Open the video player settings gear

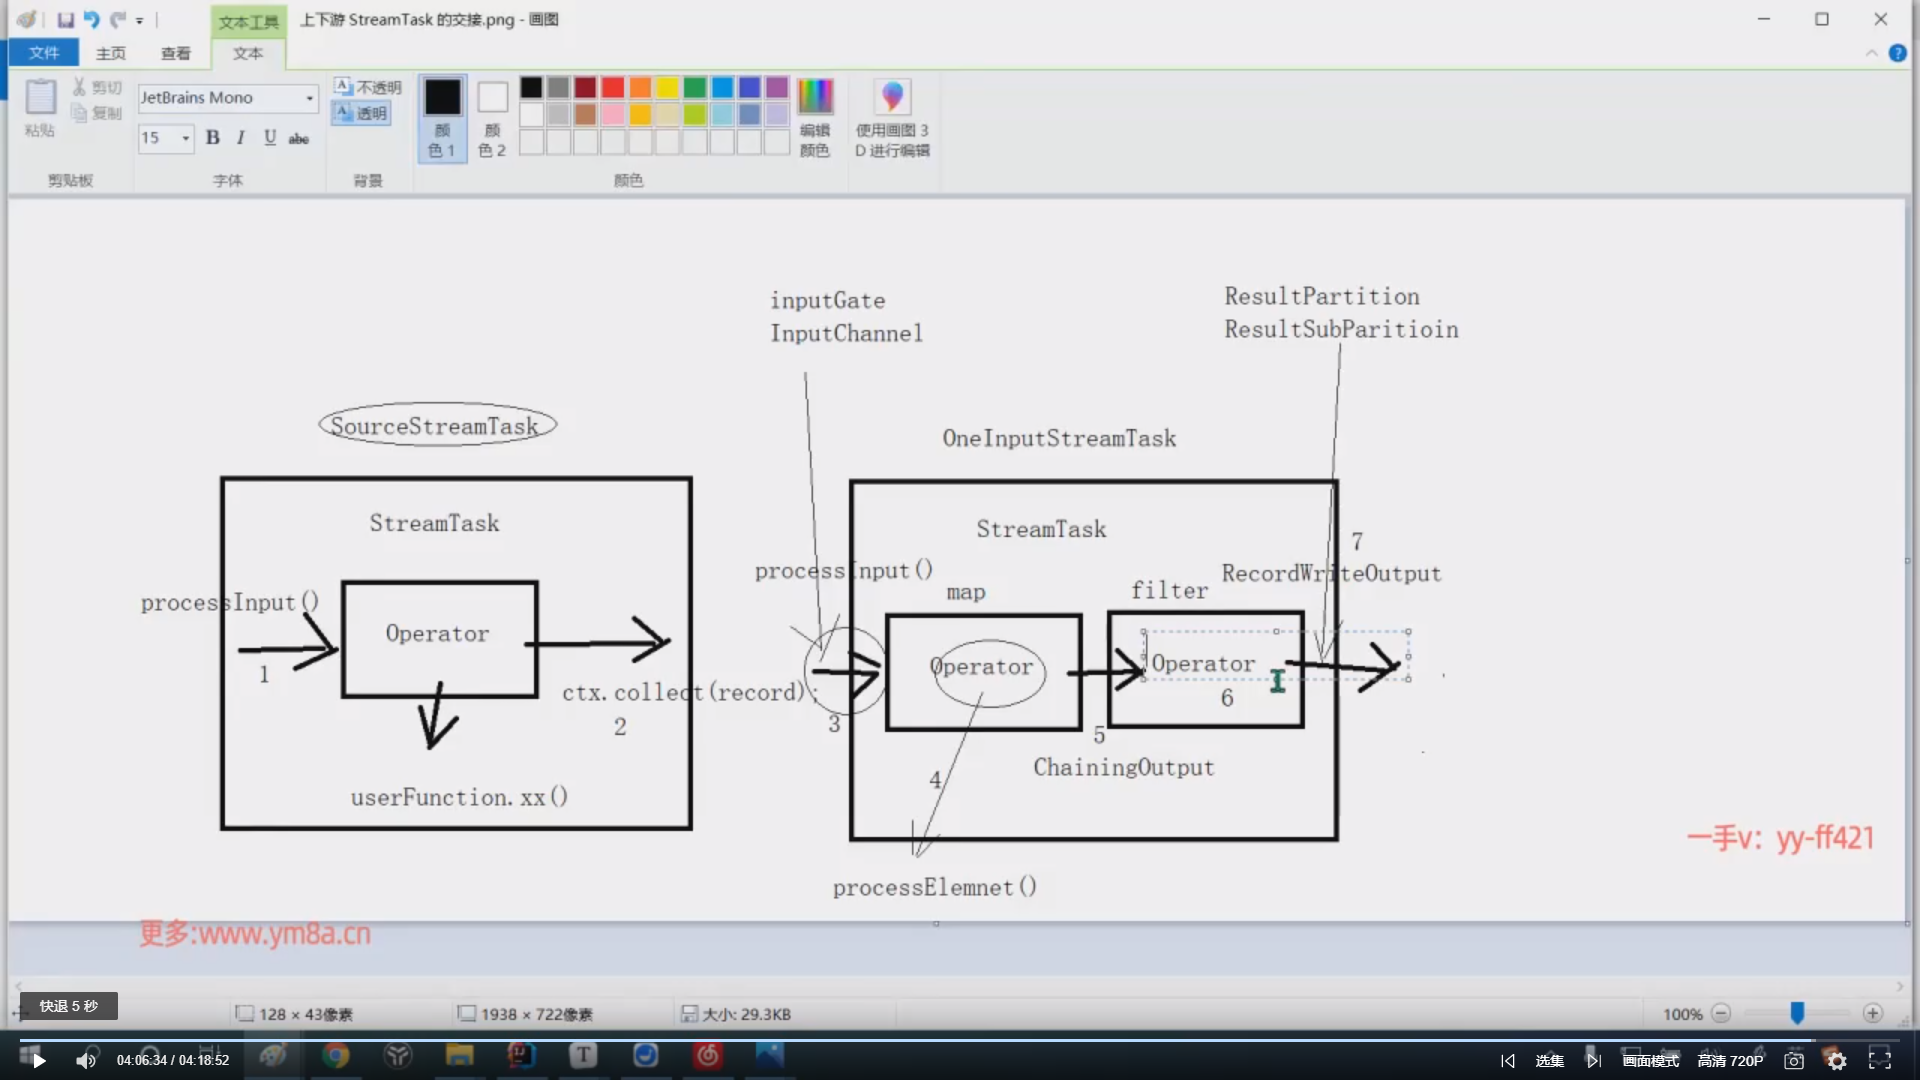point(1837,1060)
